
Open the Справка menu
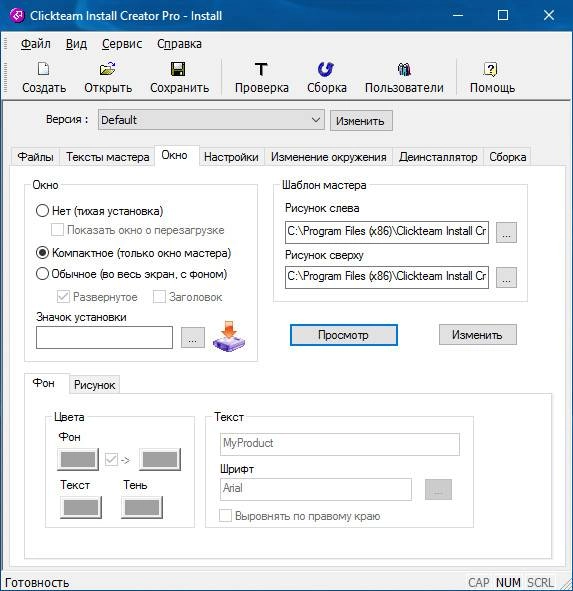point(179,44)
